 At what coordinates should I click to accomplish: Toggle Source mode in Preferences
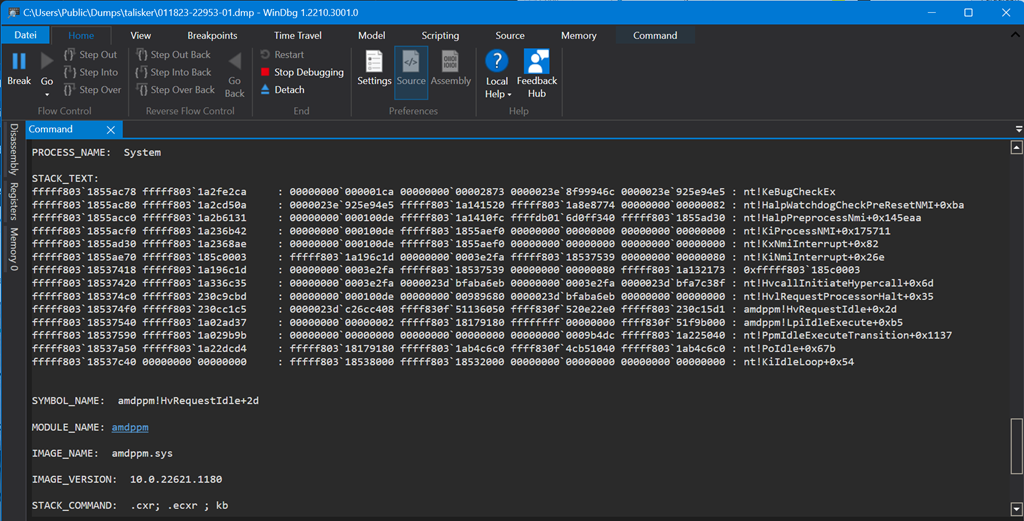click(411, 63)
